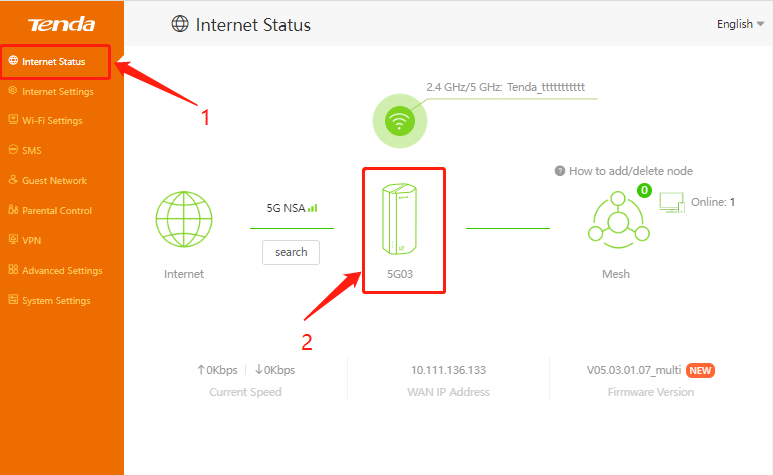
Task: Open Internet Status in sidebar
Action: [53, 61]
